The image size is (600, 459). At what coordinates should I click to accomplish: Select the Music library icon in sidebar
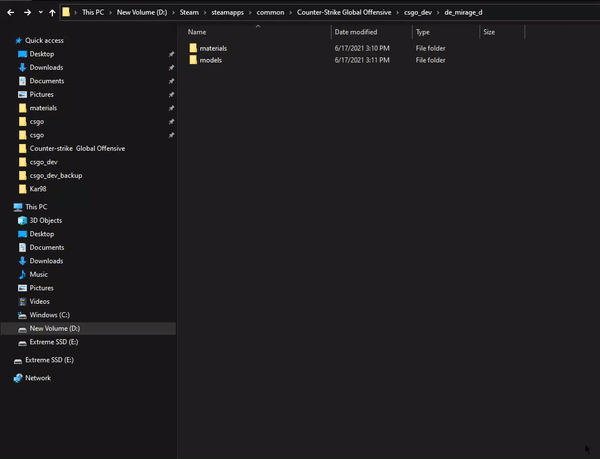(x=19, y=274)
